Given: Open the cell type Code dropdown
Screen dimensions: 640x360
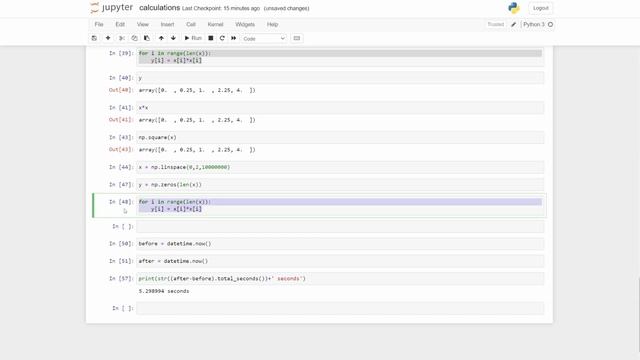Looking at the screenshot, I should pos(264,38).
